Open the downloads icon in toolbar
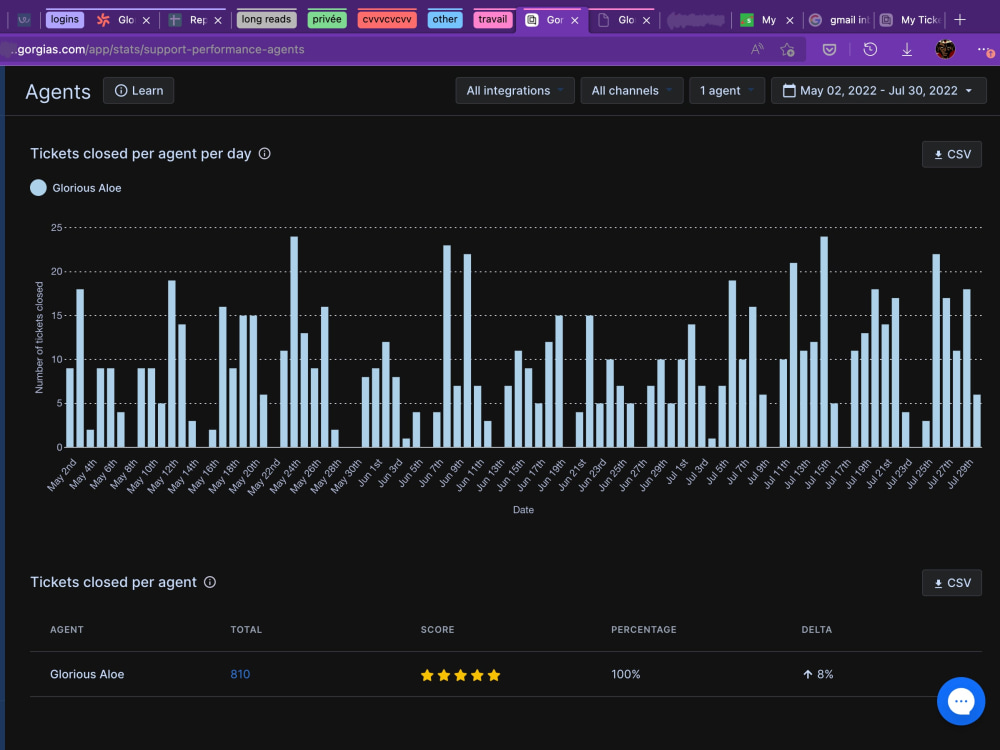 click(906, 49)
